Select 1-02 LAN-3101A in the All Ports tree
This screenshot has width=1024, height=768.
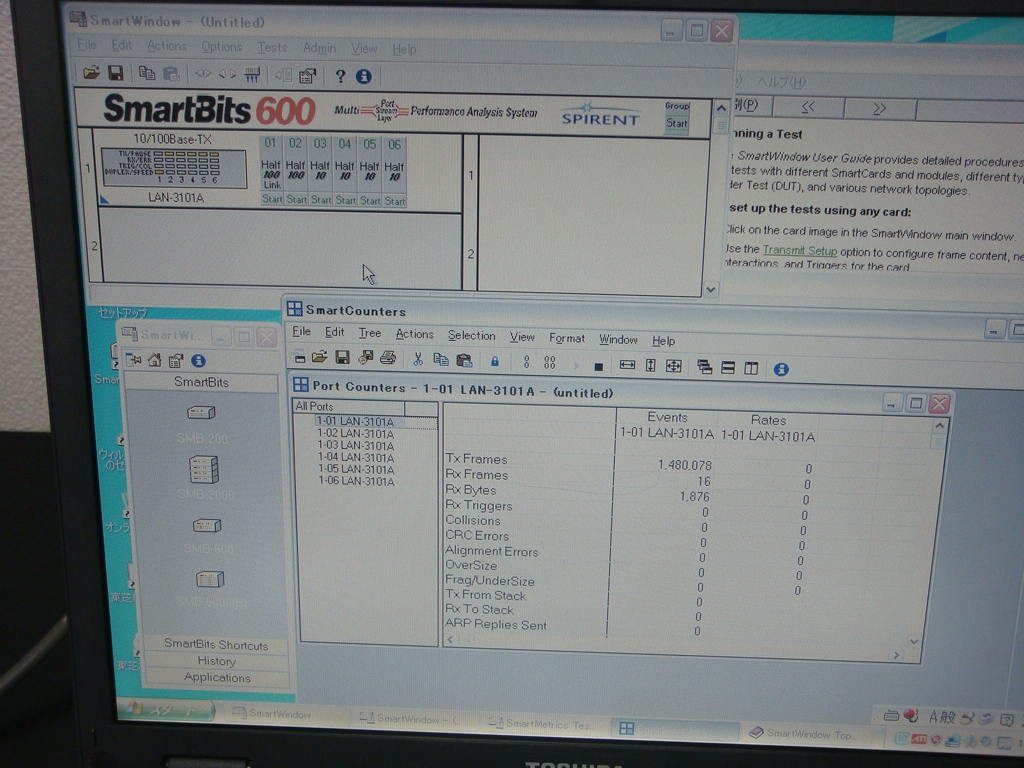click(x=356, y=434)
